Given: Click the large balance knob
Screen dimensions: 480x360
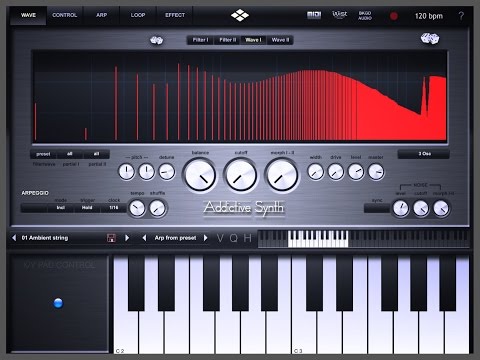Looking at the screenshot, I should tap(200, 175).
